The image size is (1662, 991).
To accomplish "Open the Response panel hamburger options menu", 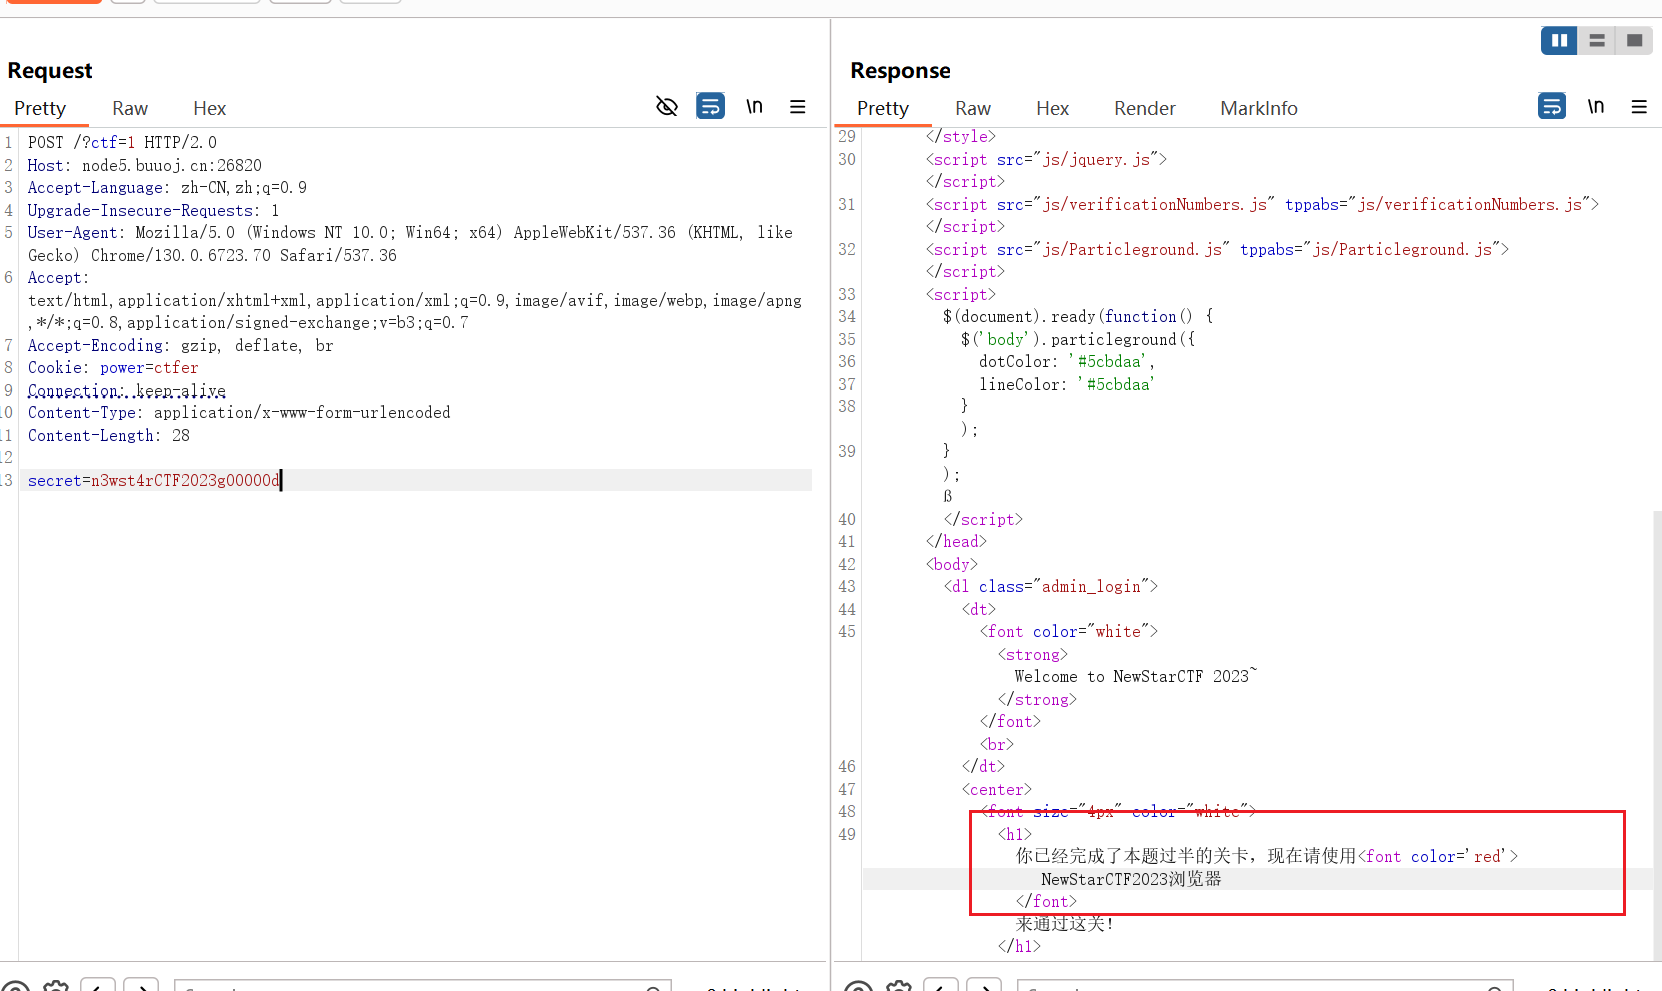I will (1639, 106).
